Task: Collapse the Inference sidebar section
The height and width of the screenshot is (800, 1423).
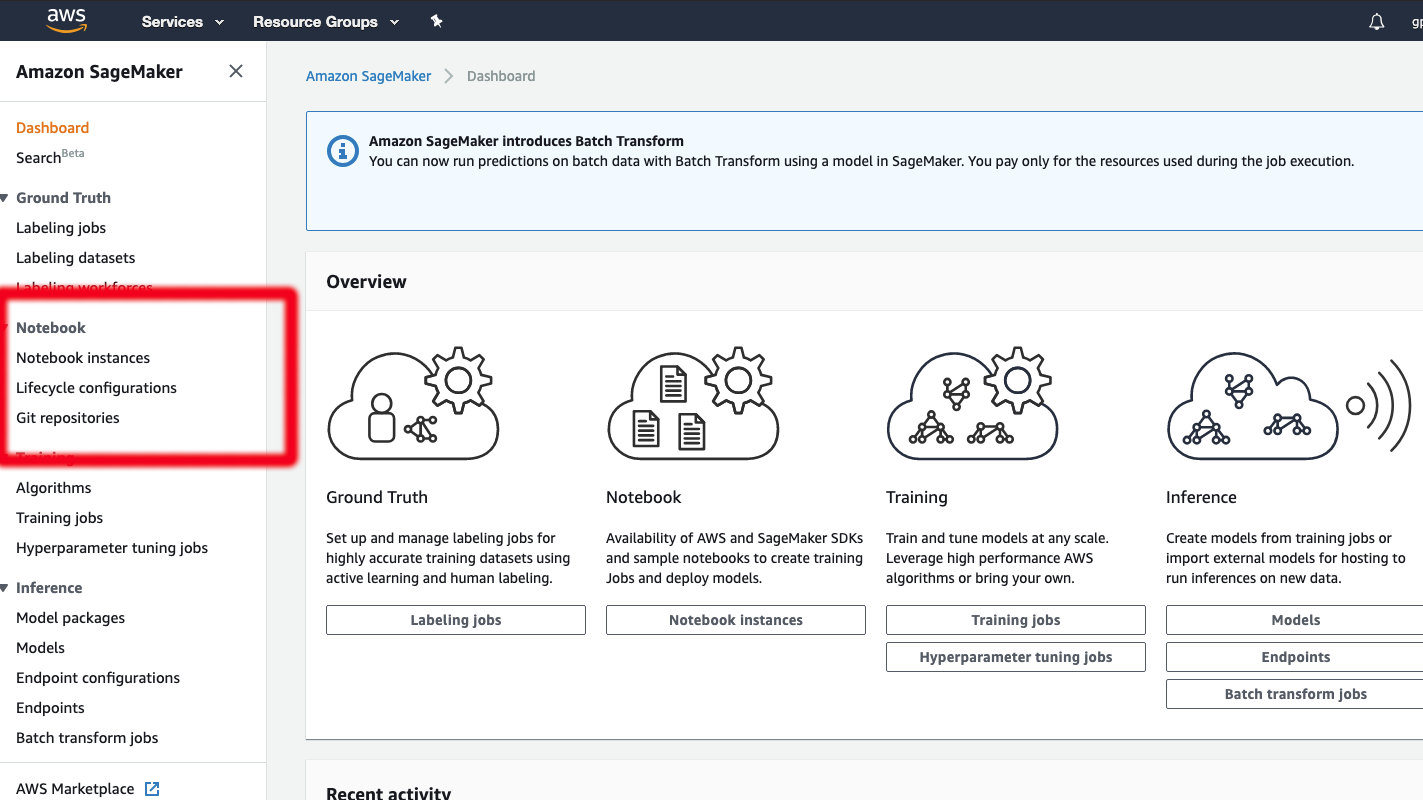Action: (x=5, y=588)
